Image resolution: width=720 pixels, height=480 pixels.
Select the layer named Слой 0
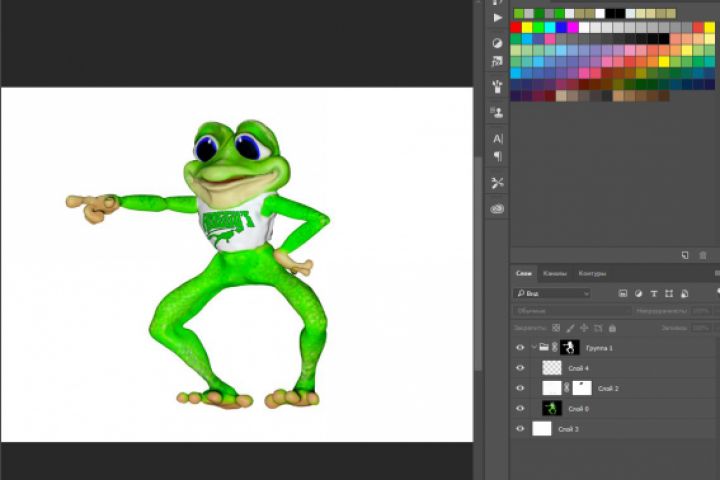579,409
